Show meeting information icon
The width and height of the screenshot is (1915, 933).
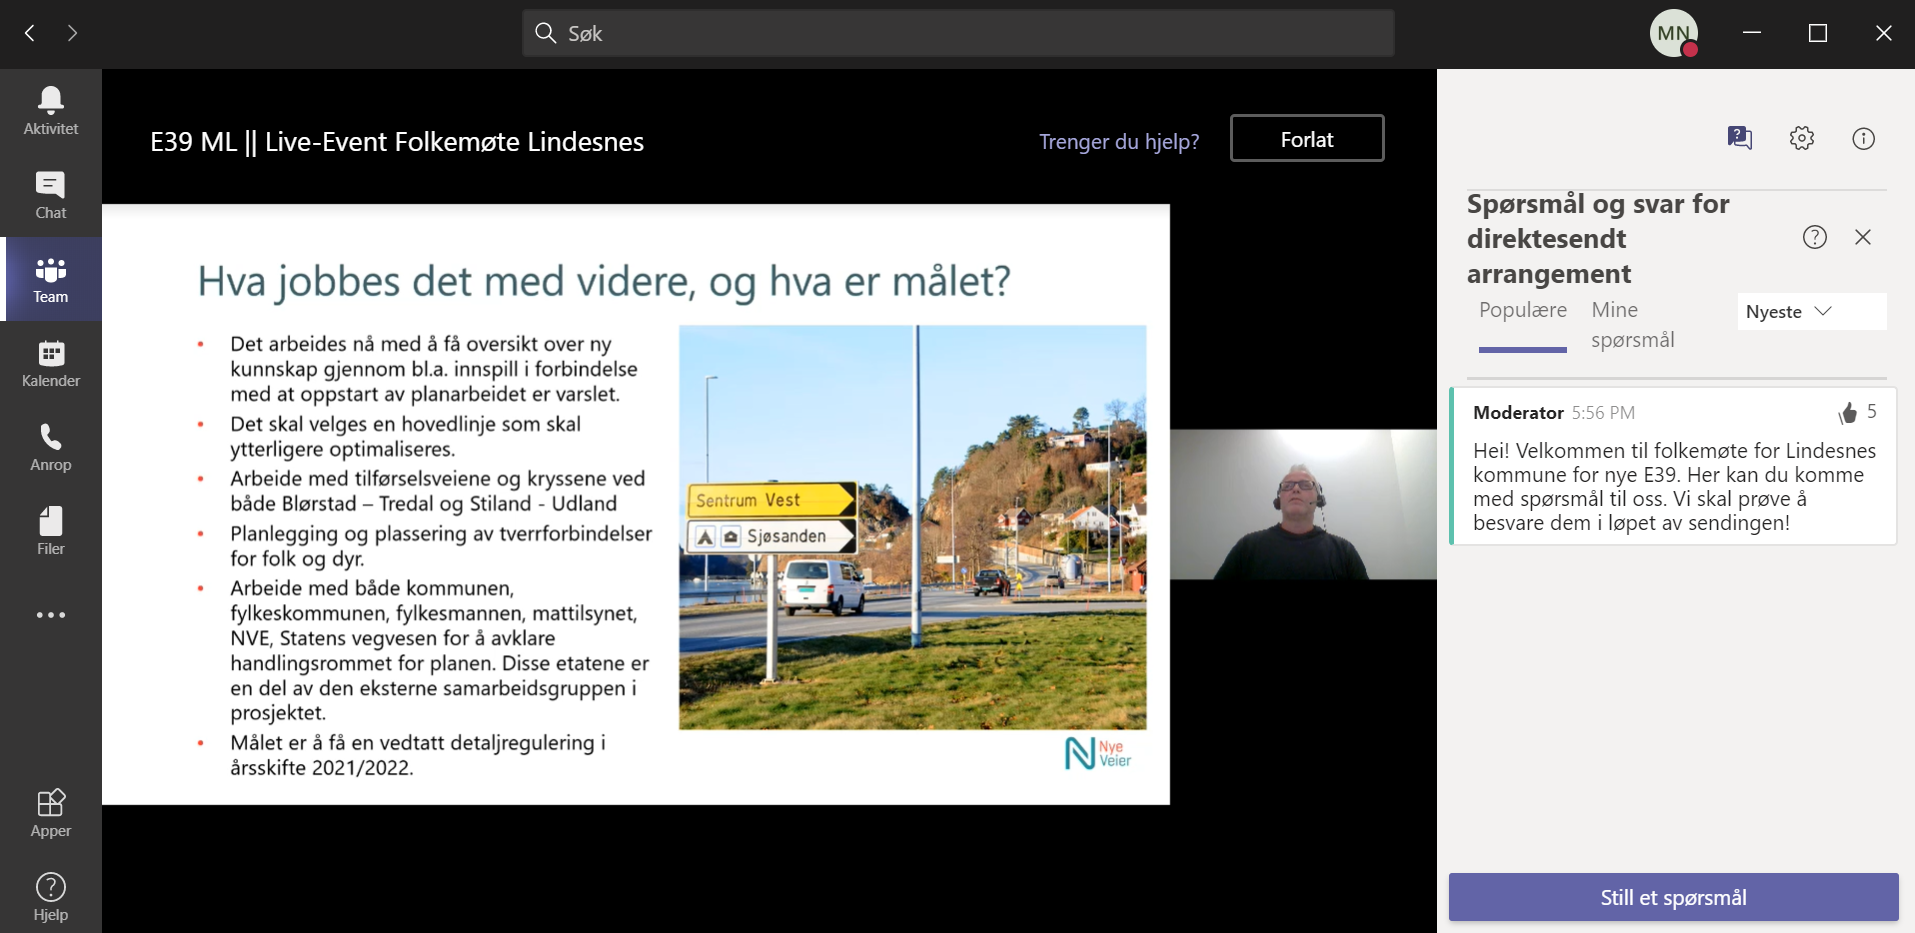(1863, 138)
